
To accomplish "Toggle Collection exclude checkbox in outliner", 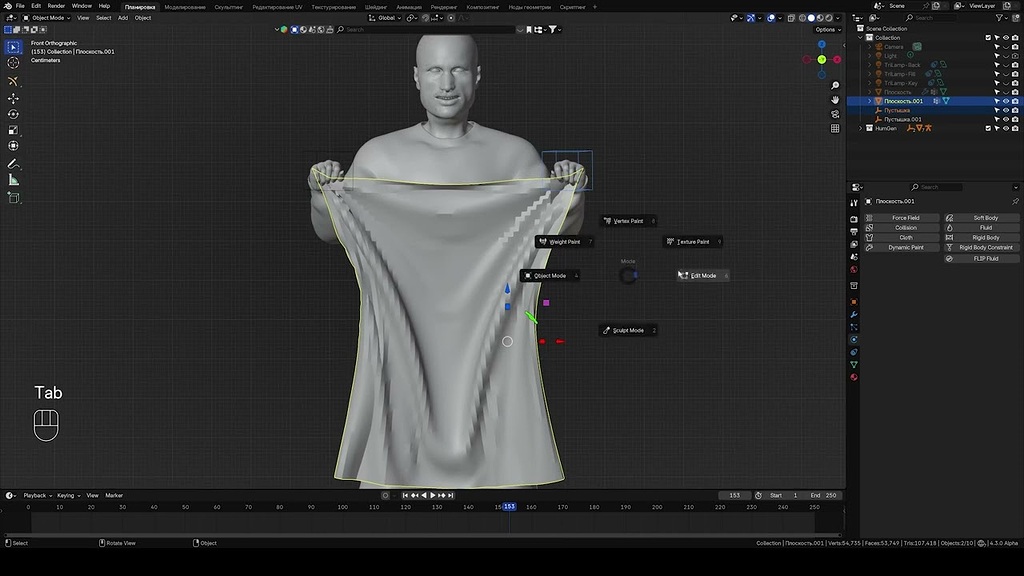I will [x=988, y=38].
